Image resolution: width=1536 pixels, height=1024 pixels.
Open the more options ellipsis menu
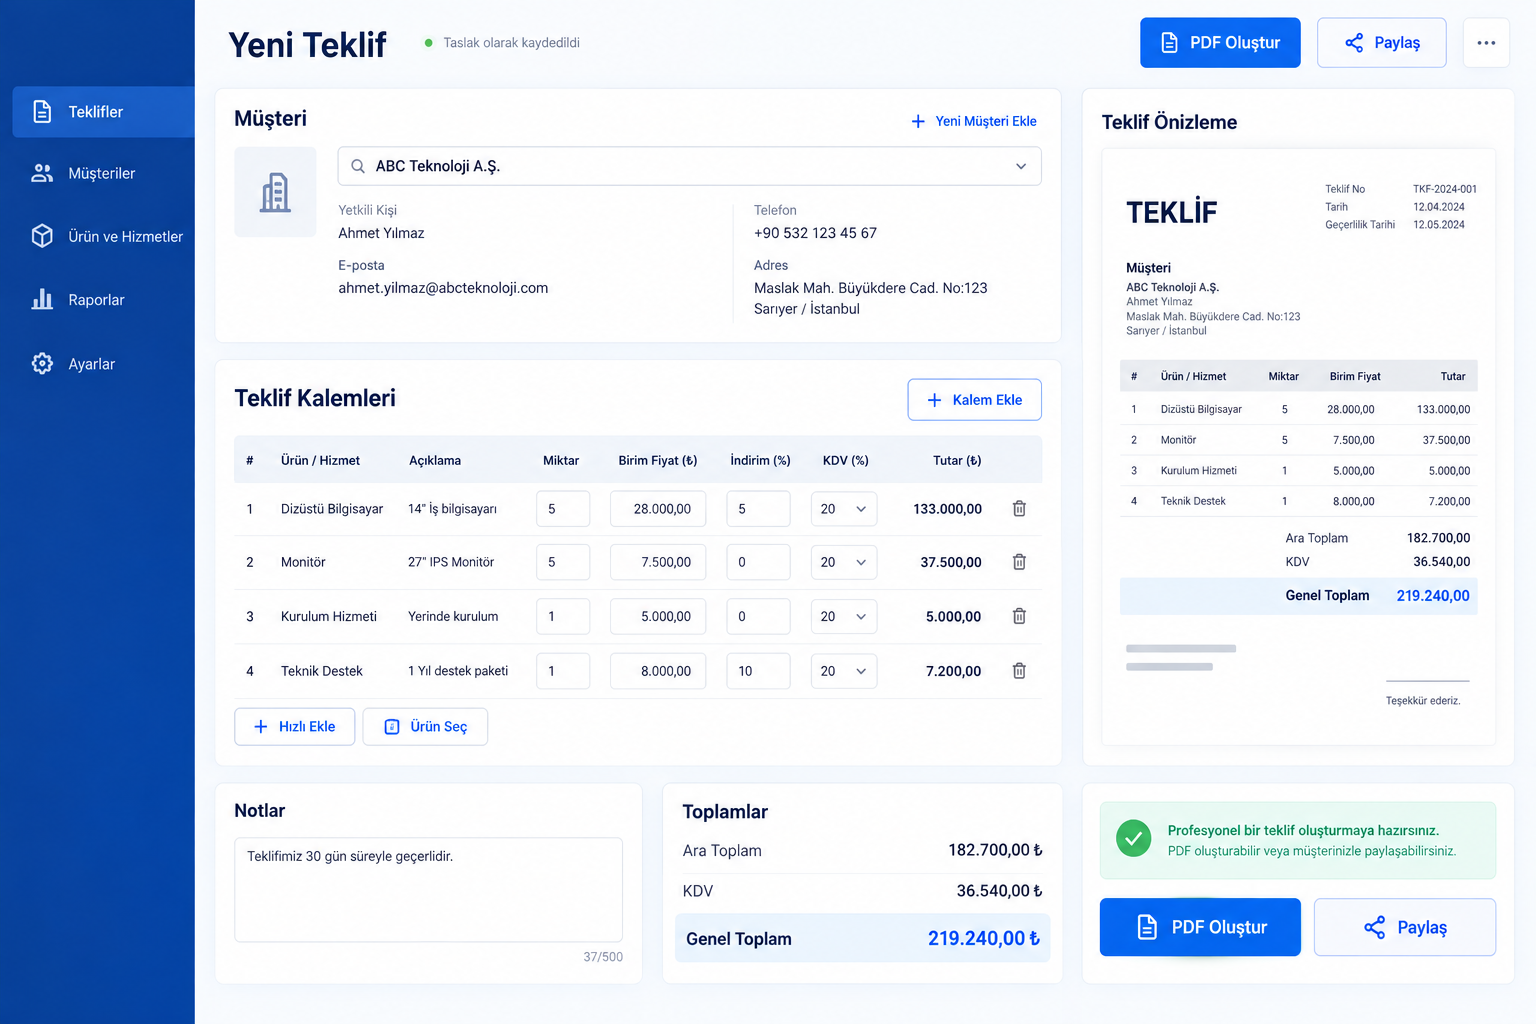(1486, 43)
